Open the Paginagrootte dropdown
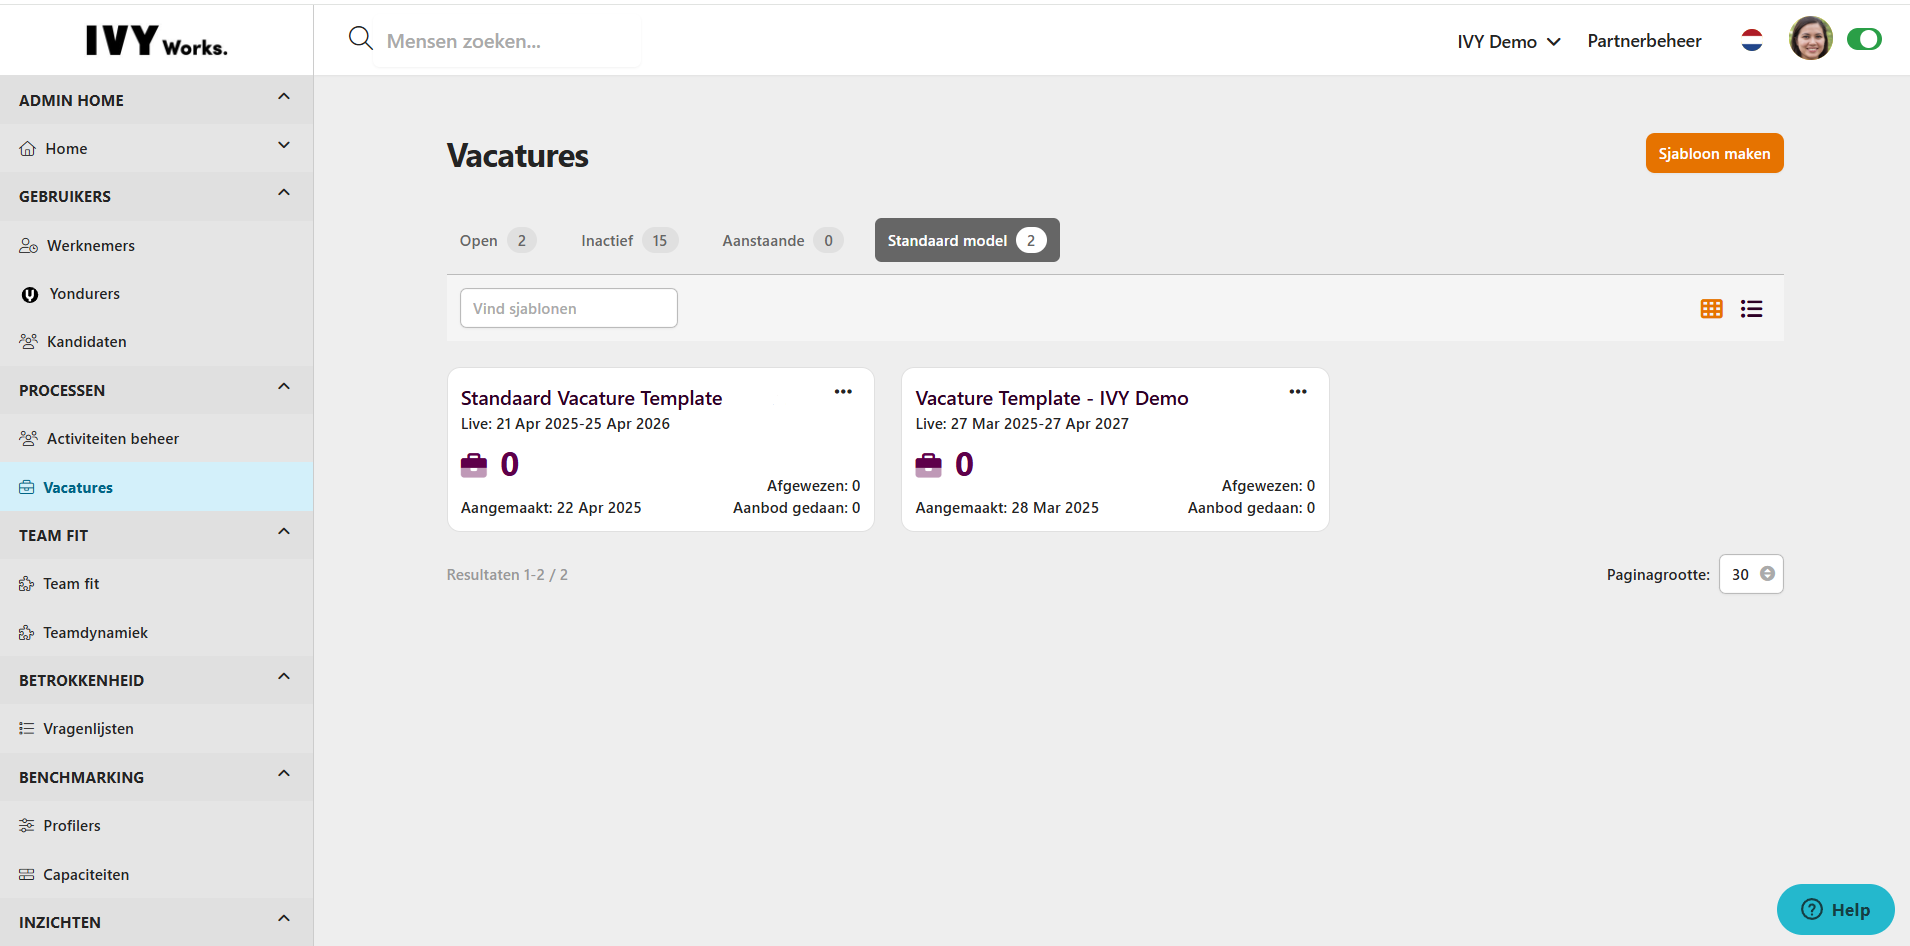Viewport: 1910px width, 946px height. tap(1750, 574)
